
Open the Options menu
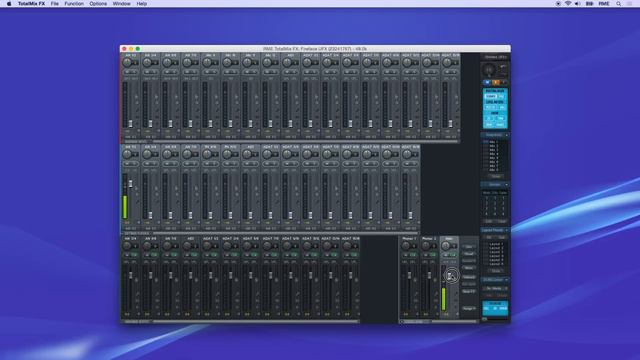coord(98,4)
